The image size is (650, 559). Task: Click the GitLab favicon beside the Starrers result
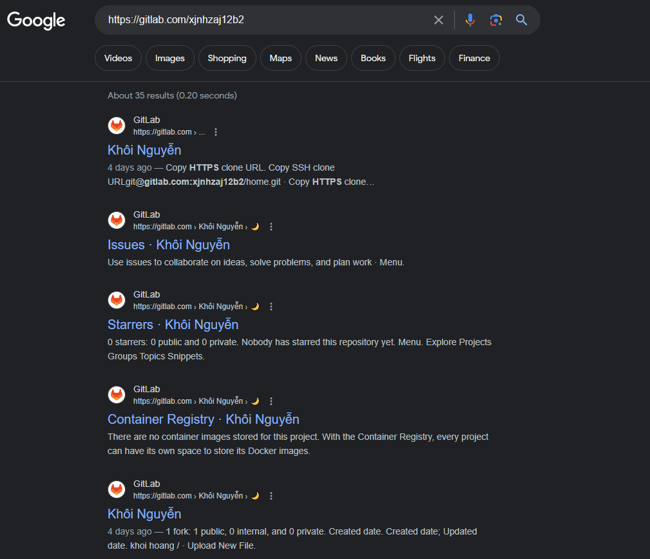coord(116,300)
